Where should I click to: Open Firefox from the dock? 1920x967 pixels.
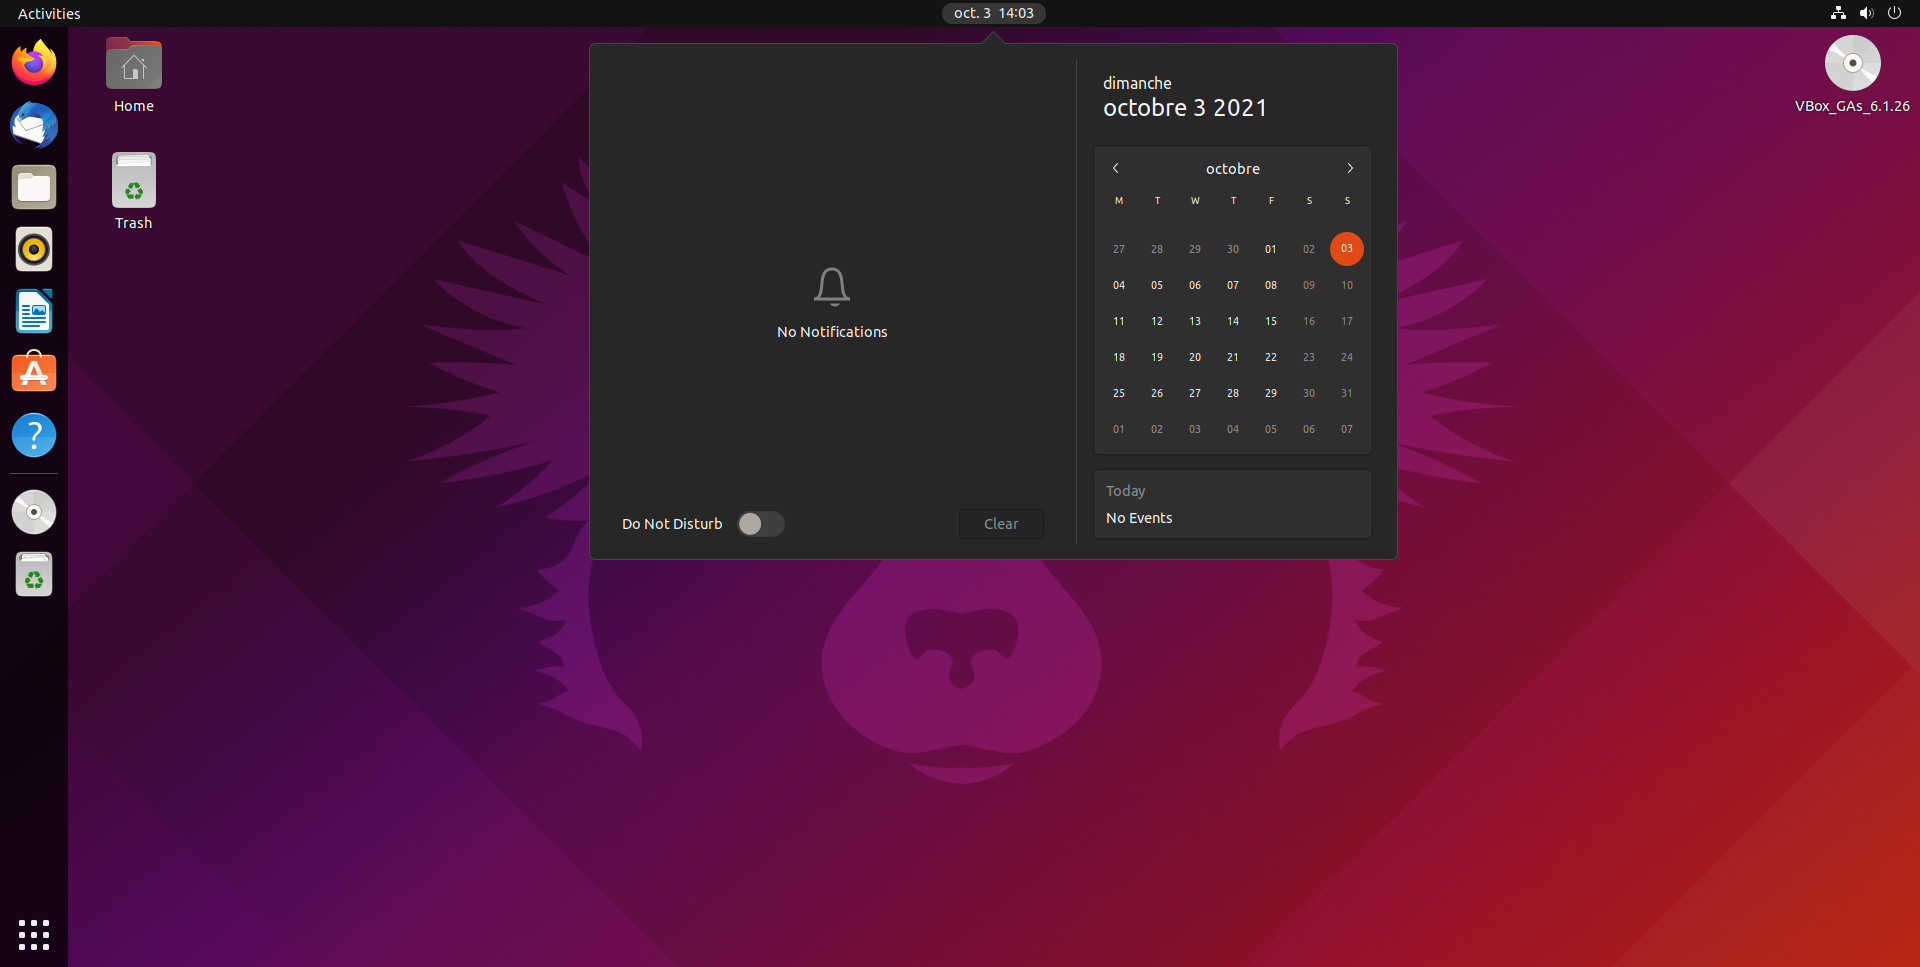[x=34, y=63]
